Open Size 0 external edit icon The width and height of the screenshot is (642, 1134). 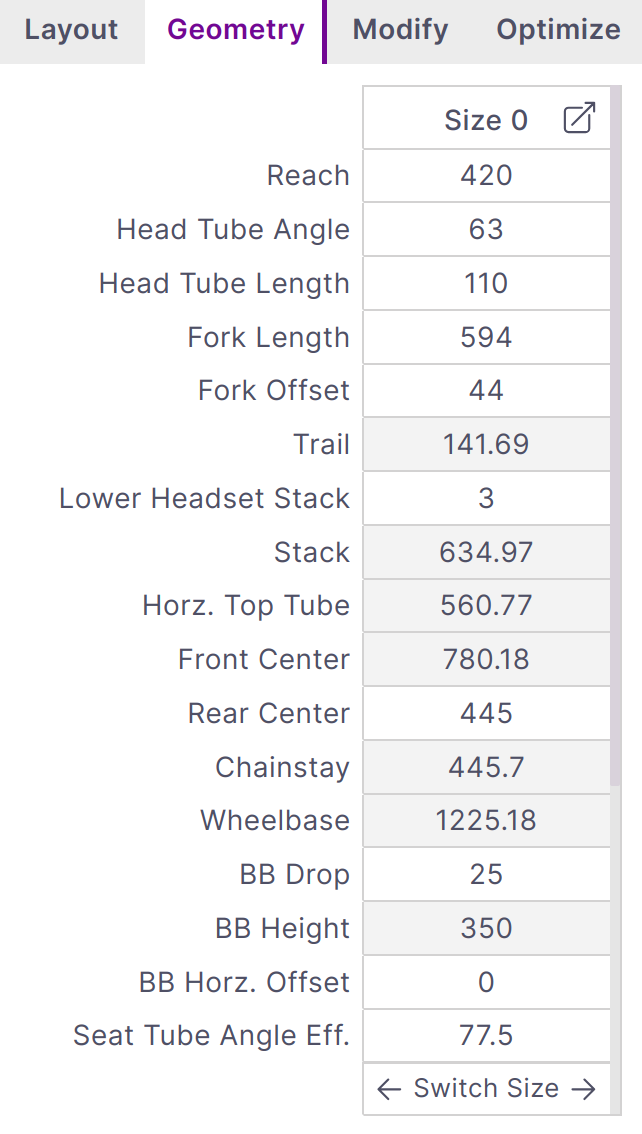579,119
